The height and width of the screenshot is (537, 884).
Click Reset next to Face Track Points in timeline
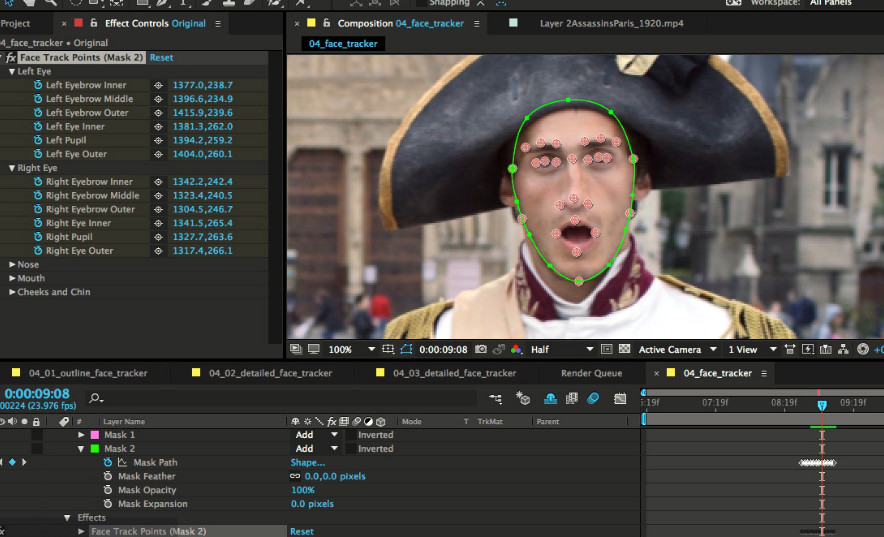[x=302, y=531]
